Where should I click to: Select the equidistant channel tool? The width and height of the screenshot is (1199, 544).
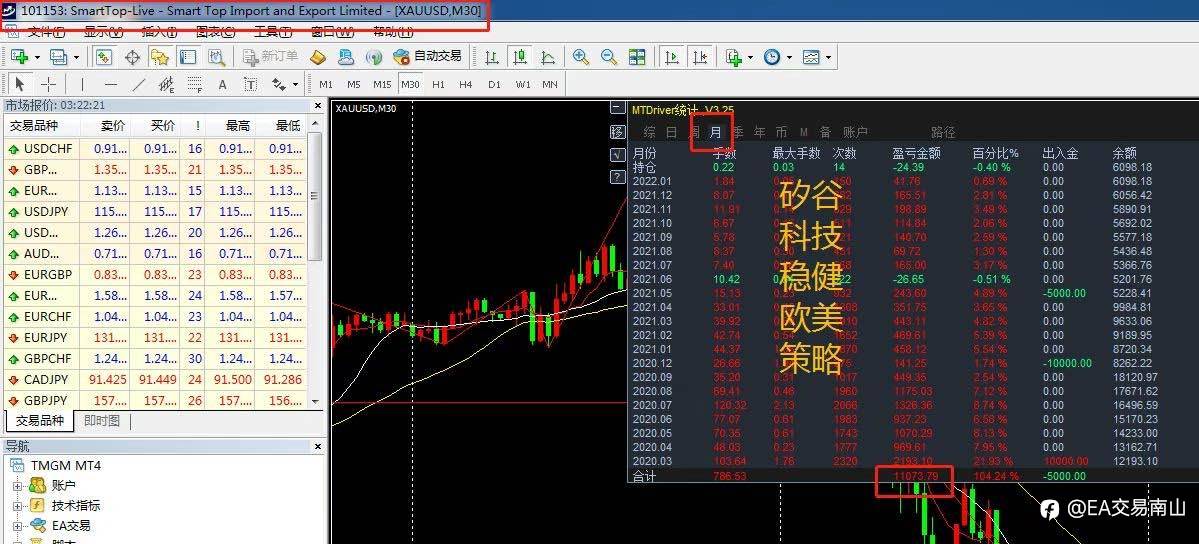point(166,84)
